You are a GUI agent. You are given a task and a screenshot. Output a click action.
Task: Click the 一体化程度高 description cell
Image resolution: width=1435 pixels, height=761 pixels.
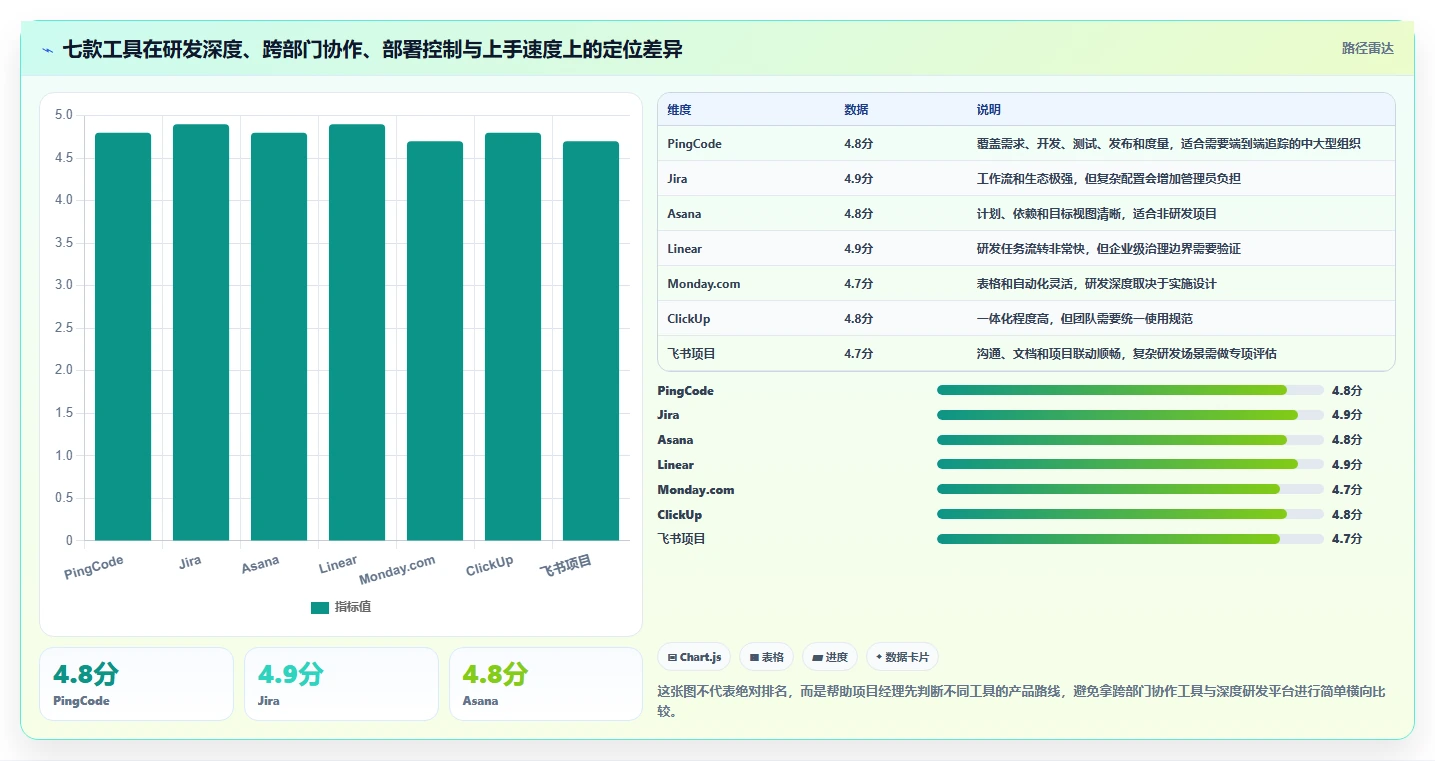tap(1084, 319)
